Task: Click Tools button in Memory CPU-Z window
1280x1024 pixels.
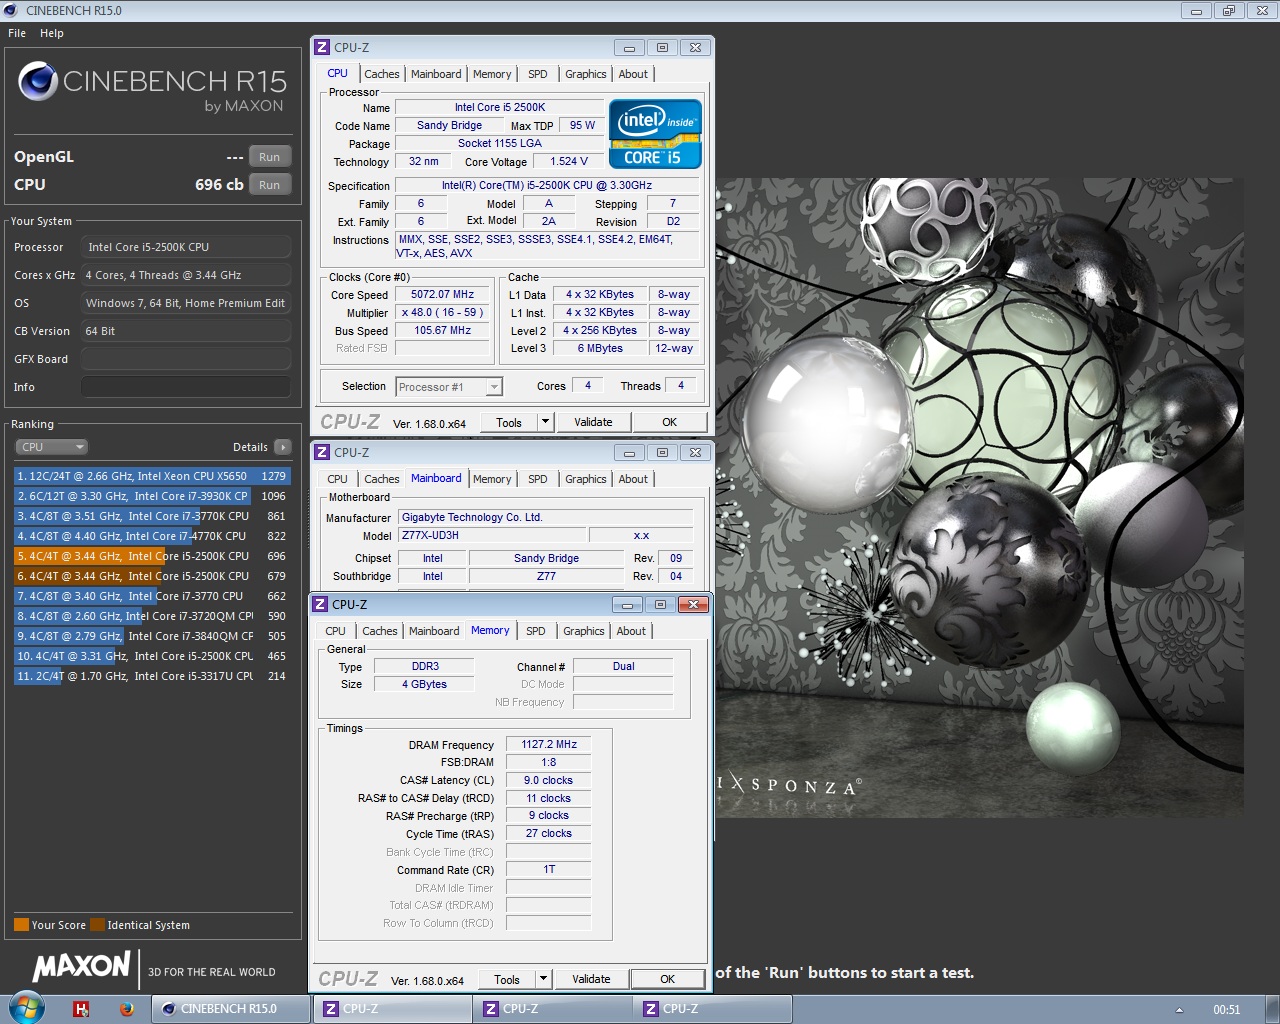Action: (x=507, y=979)
